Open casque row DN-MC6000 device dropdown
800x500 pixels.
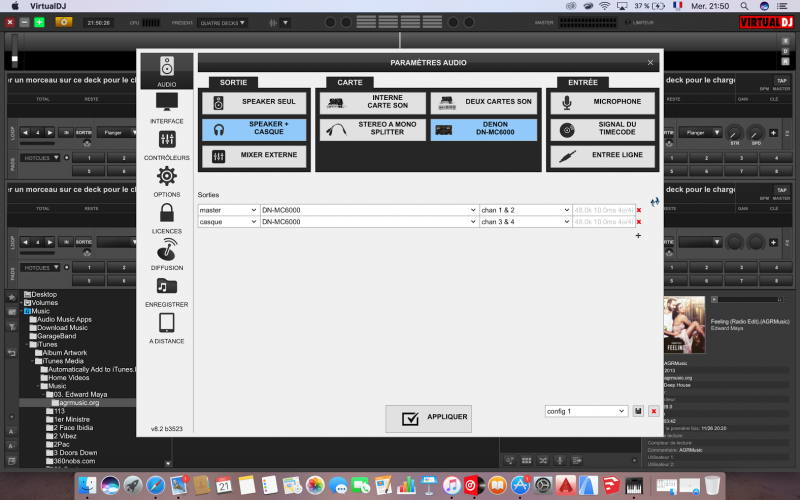pos(369,221)
